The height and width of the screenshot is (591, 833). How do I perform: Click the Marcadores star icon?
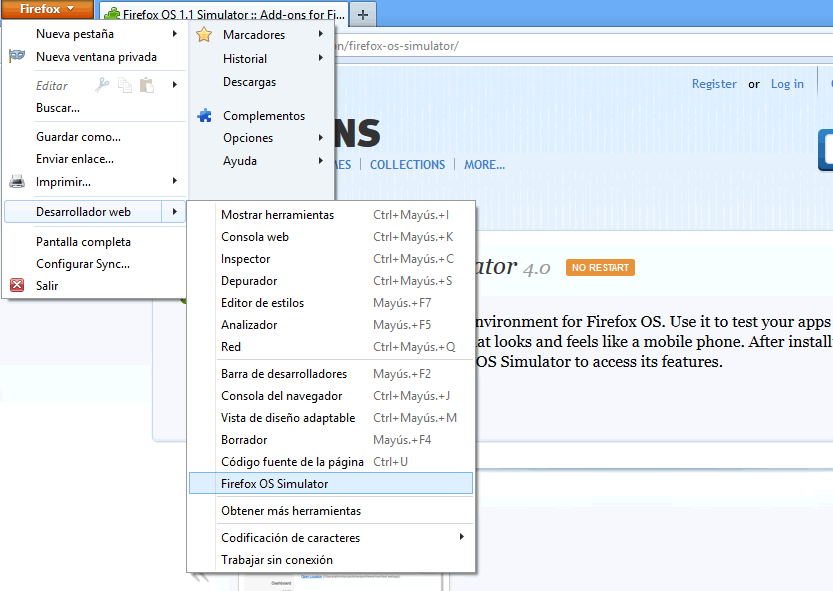pos(204,35)
